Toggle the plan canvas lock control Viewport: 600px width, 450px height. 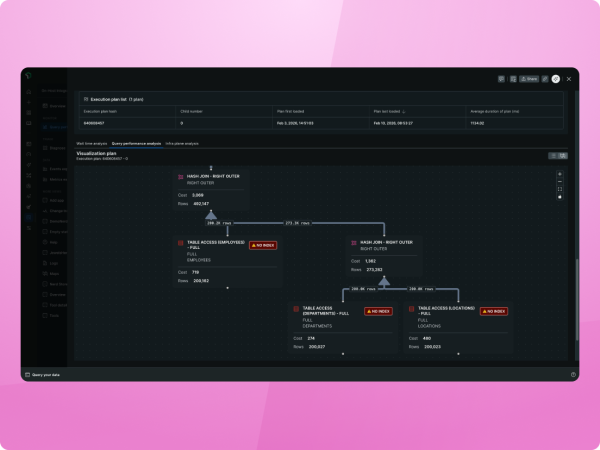[560, 197]
